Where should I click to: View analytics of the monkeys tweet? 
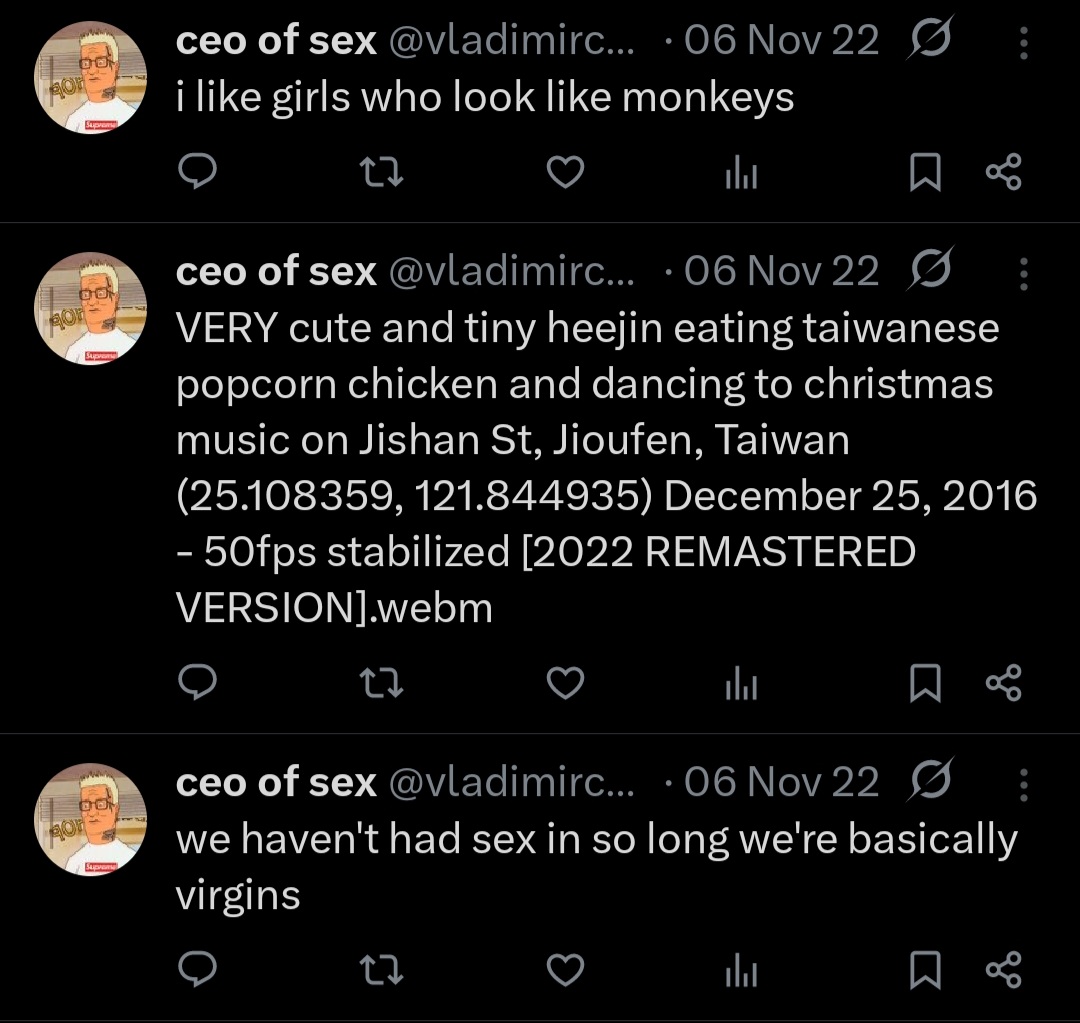tap(742, 172)
